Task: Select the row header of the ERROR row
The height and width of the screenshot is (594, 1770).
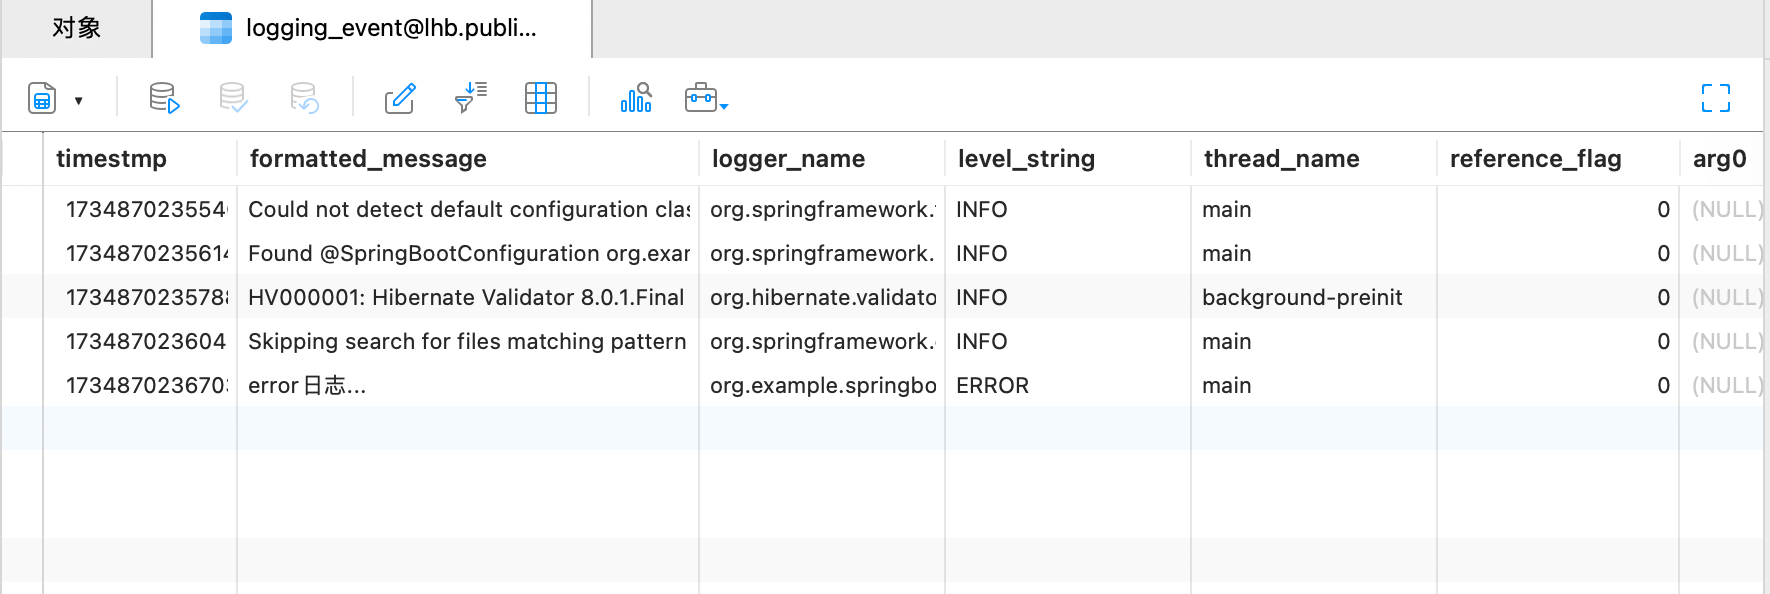Action: pyautogui.click(x=22, y=385)
